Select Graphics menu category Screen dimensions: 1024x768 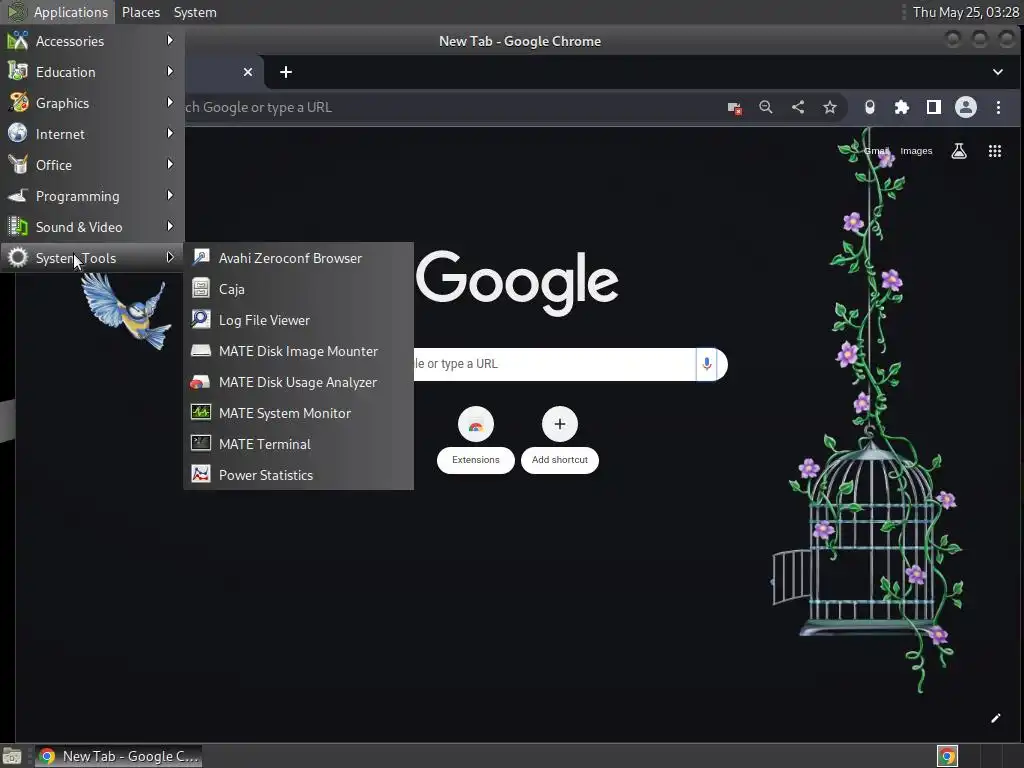[92, 103]
